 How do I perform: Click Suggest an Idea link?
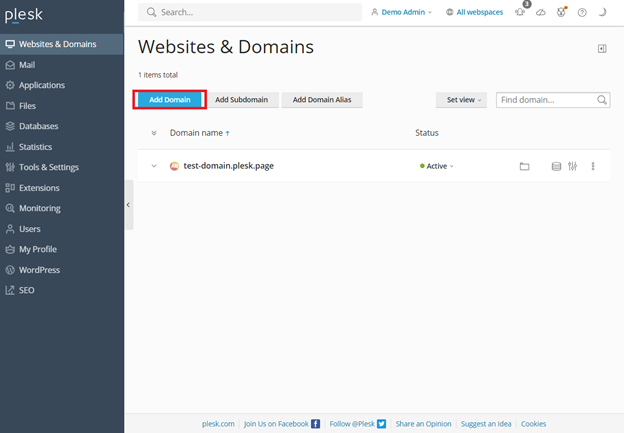click(x=486, y=424)
